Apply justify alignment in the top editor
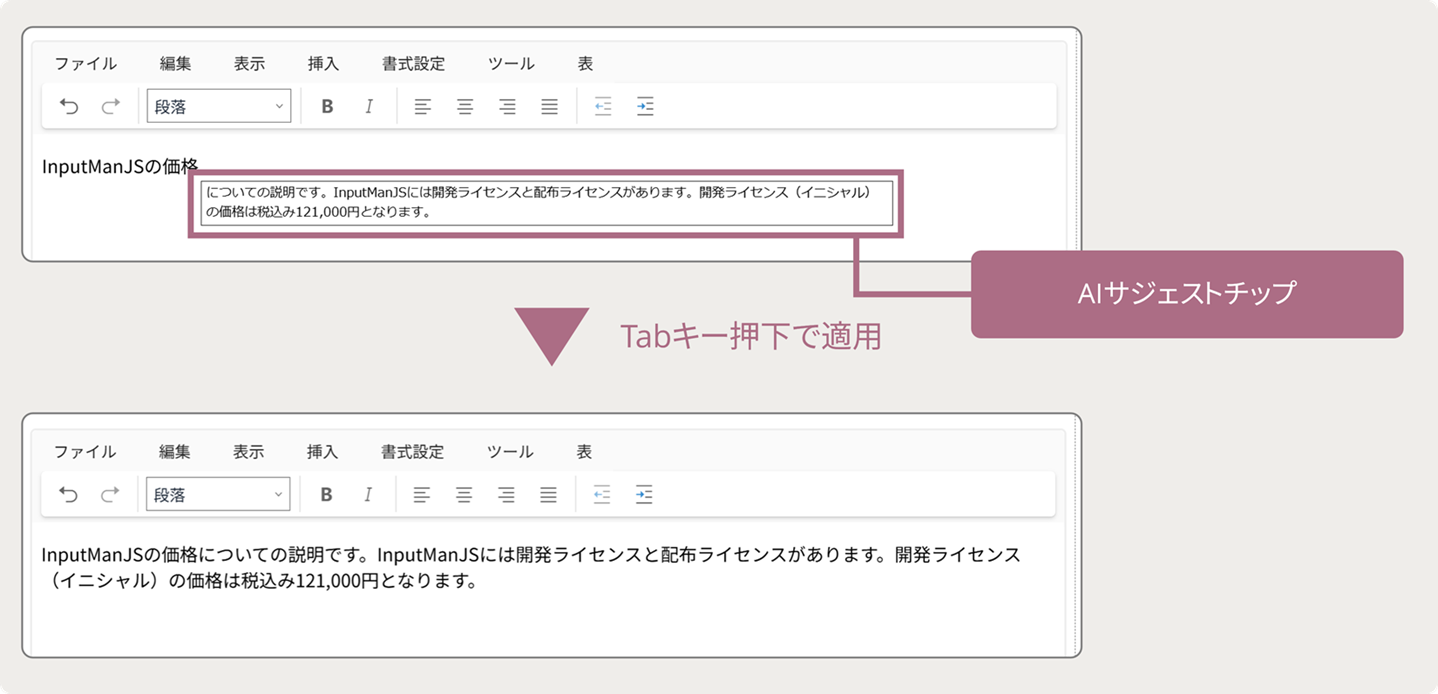Viewport: 1438px width, 694px height. click(549, 106)
